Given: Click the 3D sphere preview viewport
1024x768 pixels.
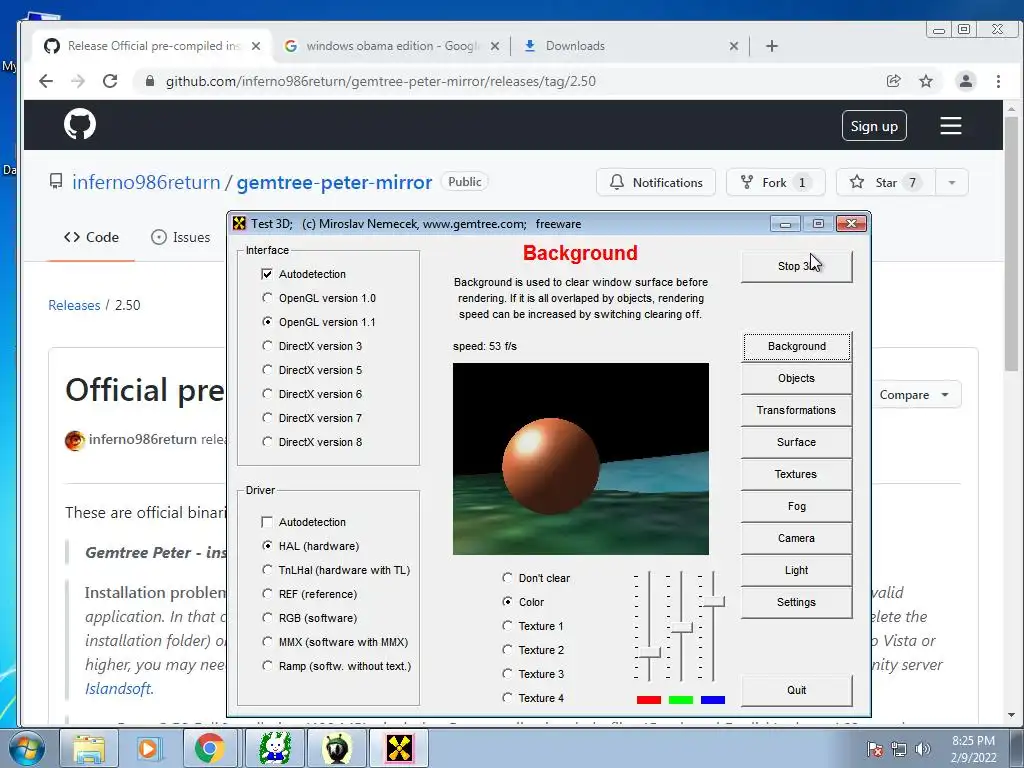Looking at the screenshot, I should click(581, 459).
